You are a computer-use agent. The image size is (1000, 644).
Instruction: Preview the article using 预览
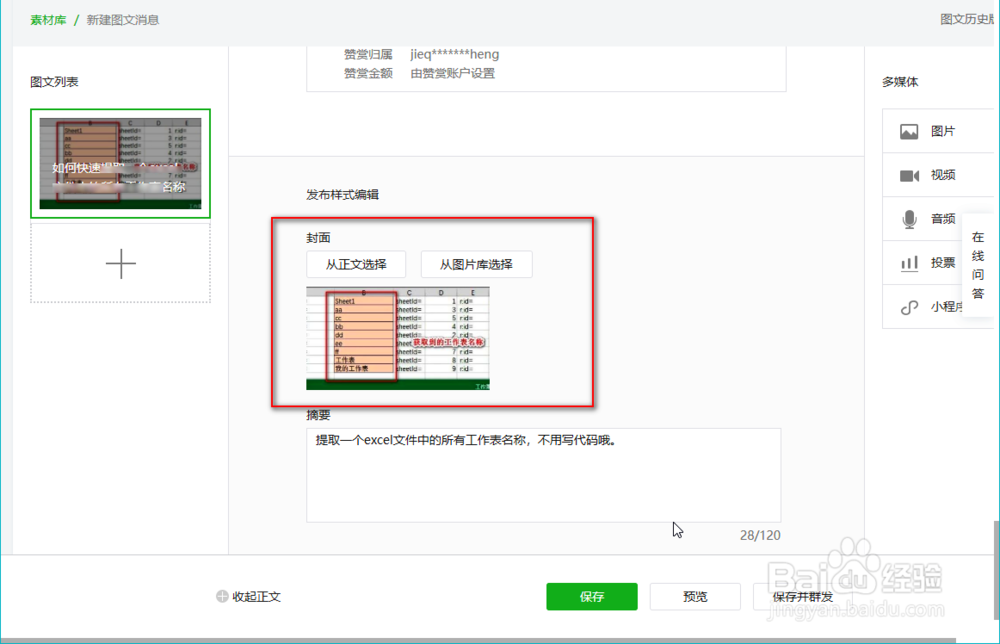click(695, 596)
